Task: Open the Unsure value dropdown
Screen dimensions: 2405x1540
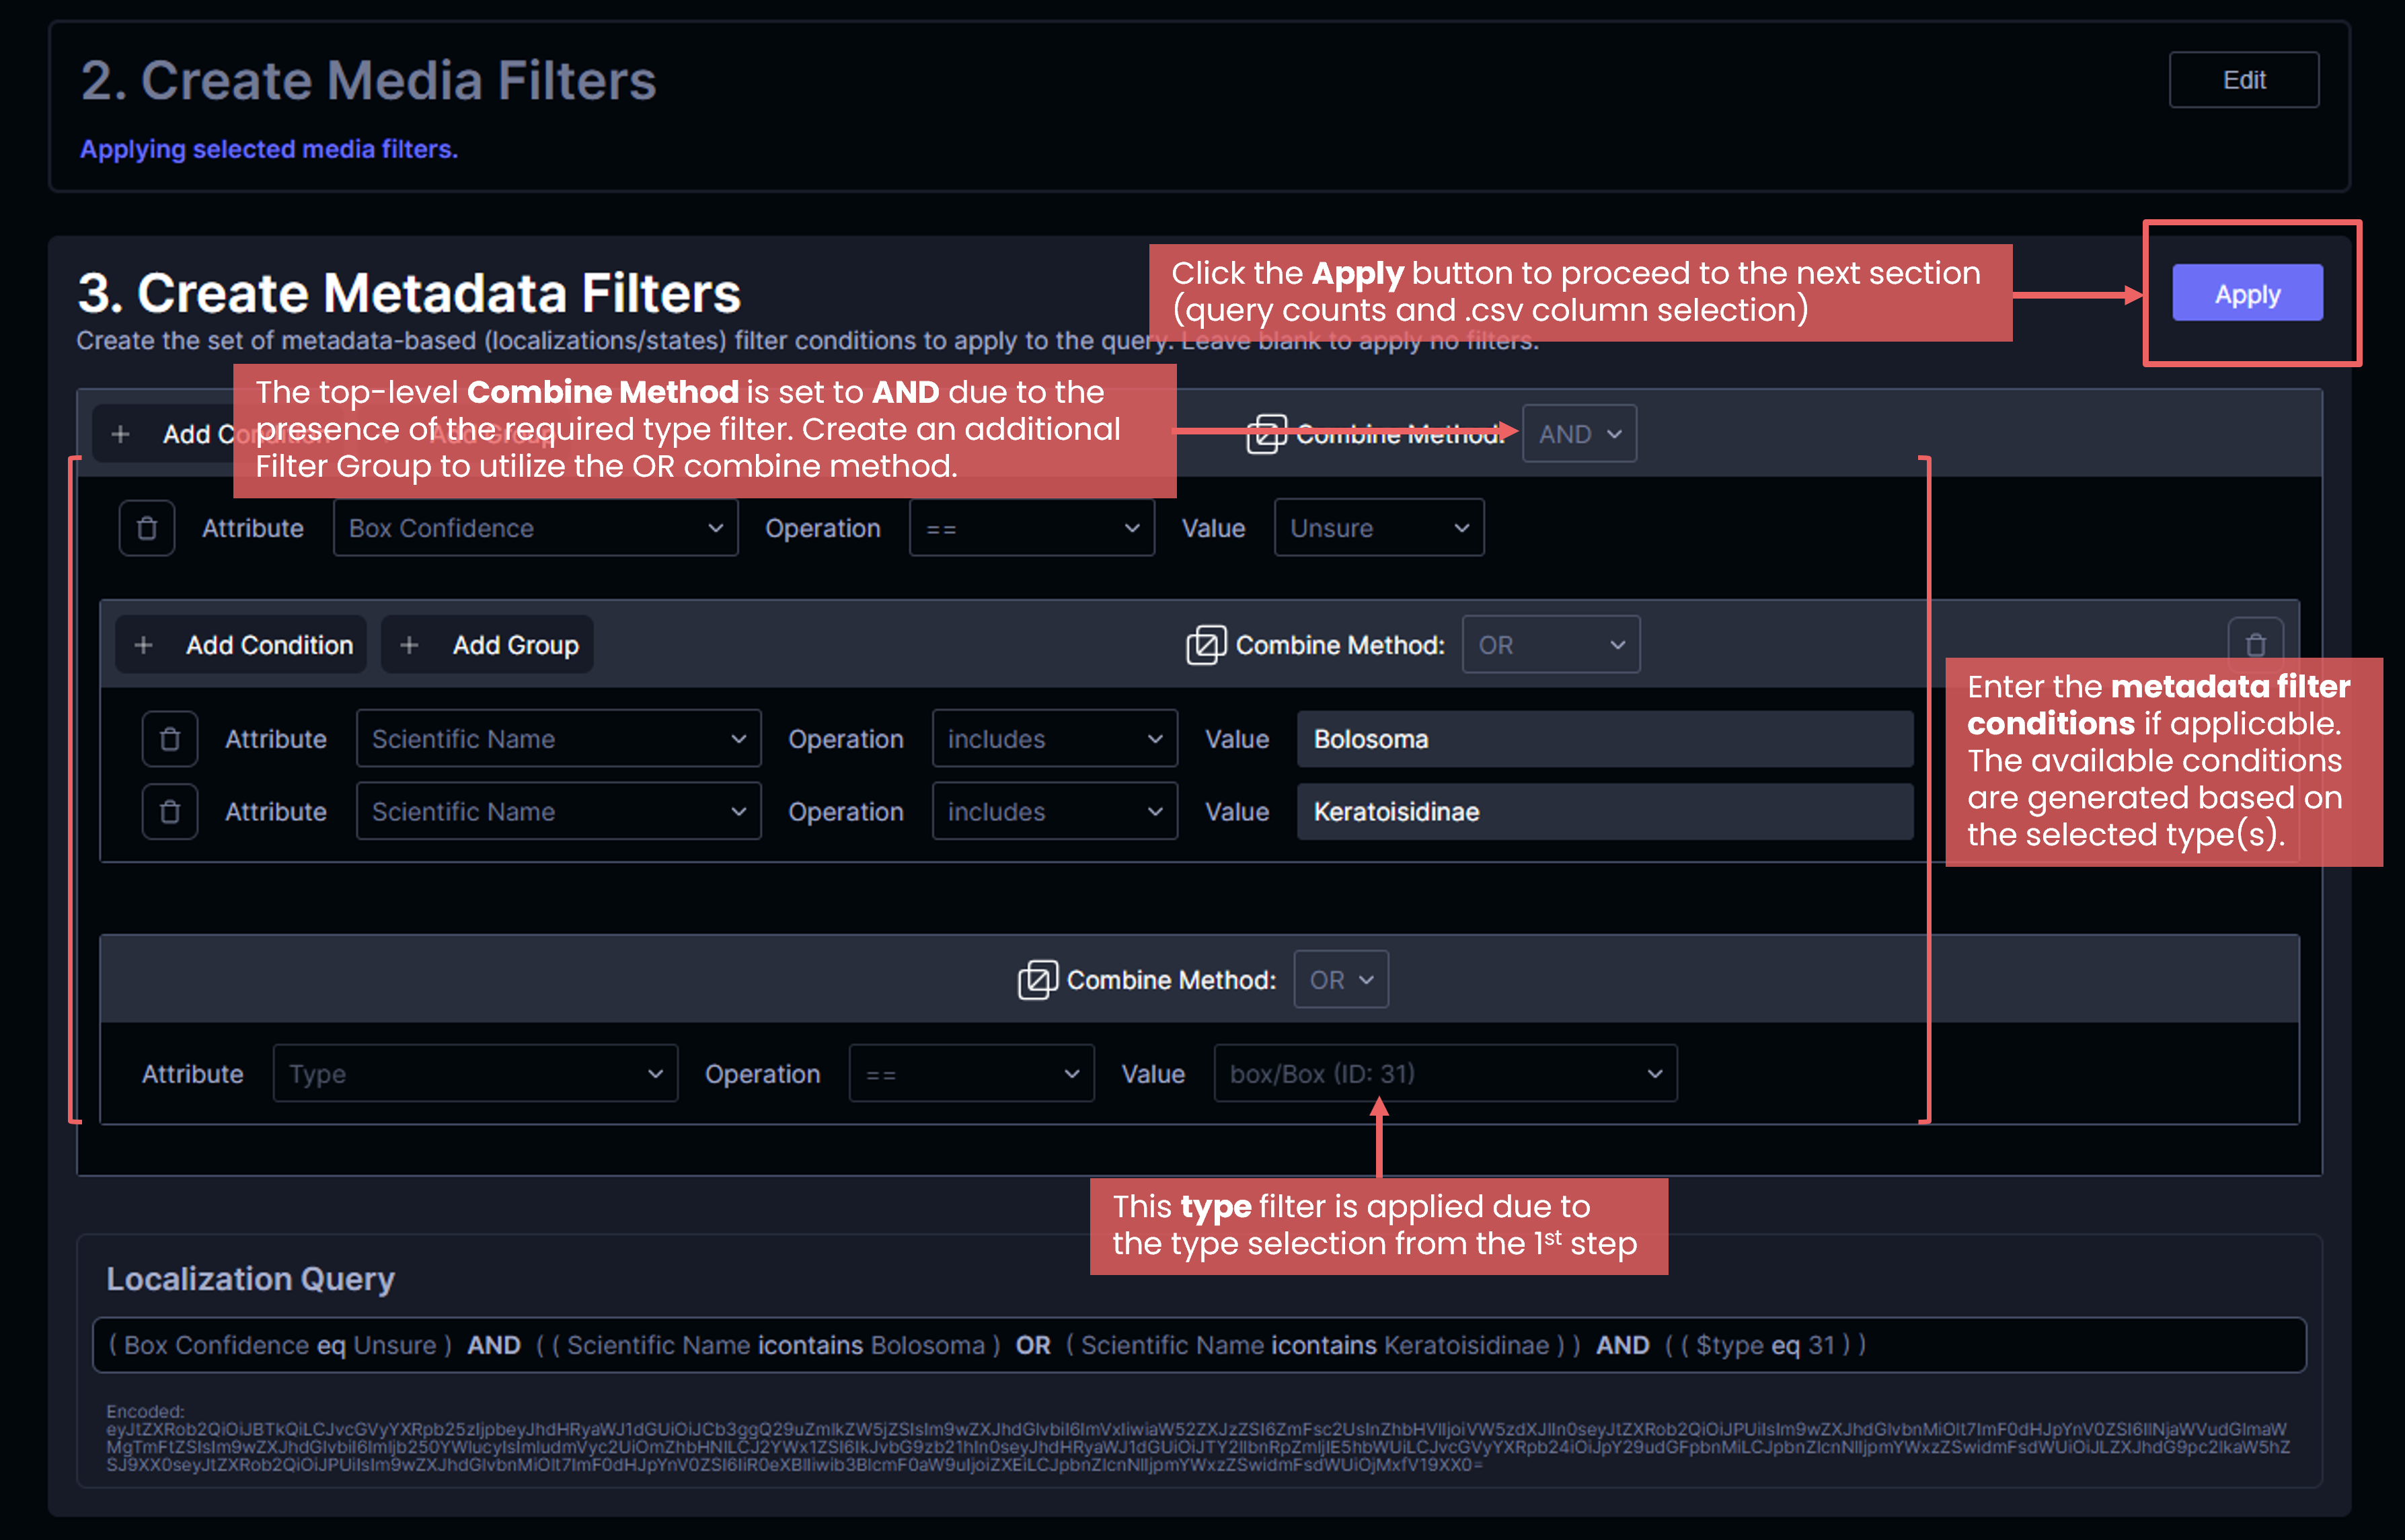Action: (x=1379, y=528)
